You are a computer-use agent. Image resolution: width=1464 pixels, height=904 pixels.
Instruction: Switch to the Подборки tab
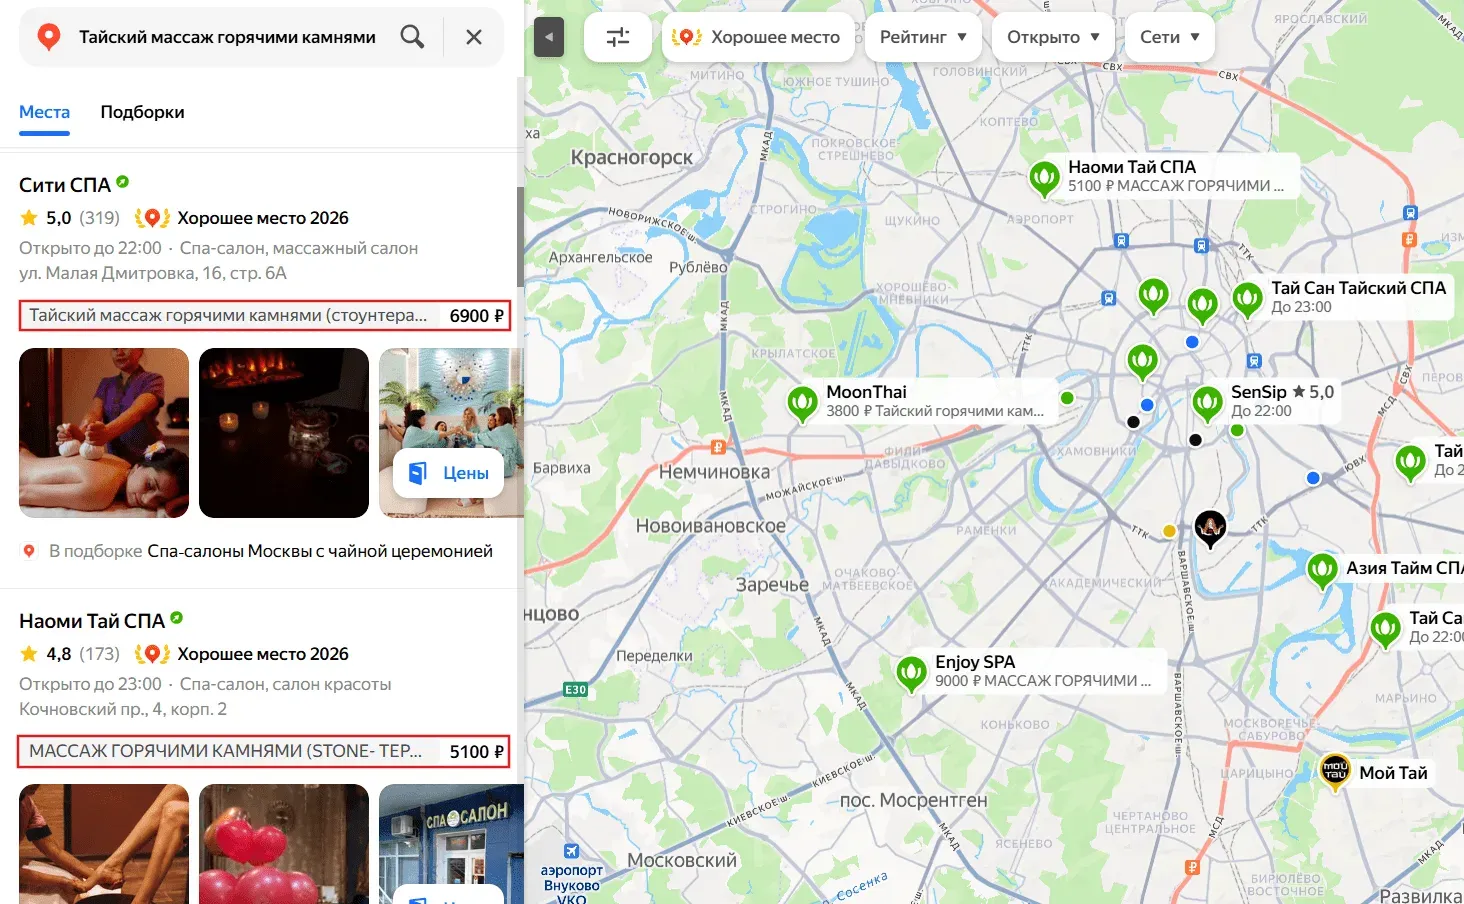(142, 112)
